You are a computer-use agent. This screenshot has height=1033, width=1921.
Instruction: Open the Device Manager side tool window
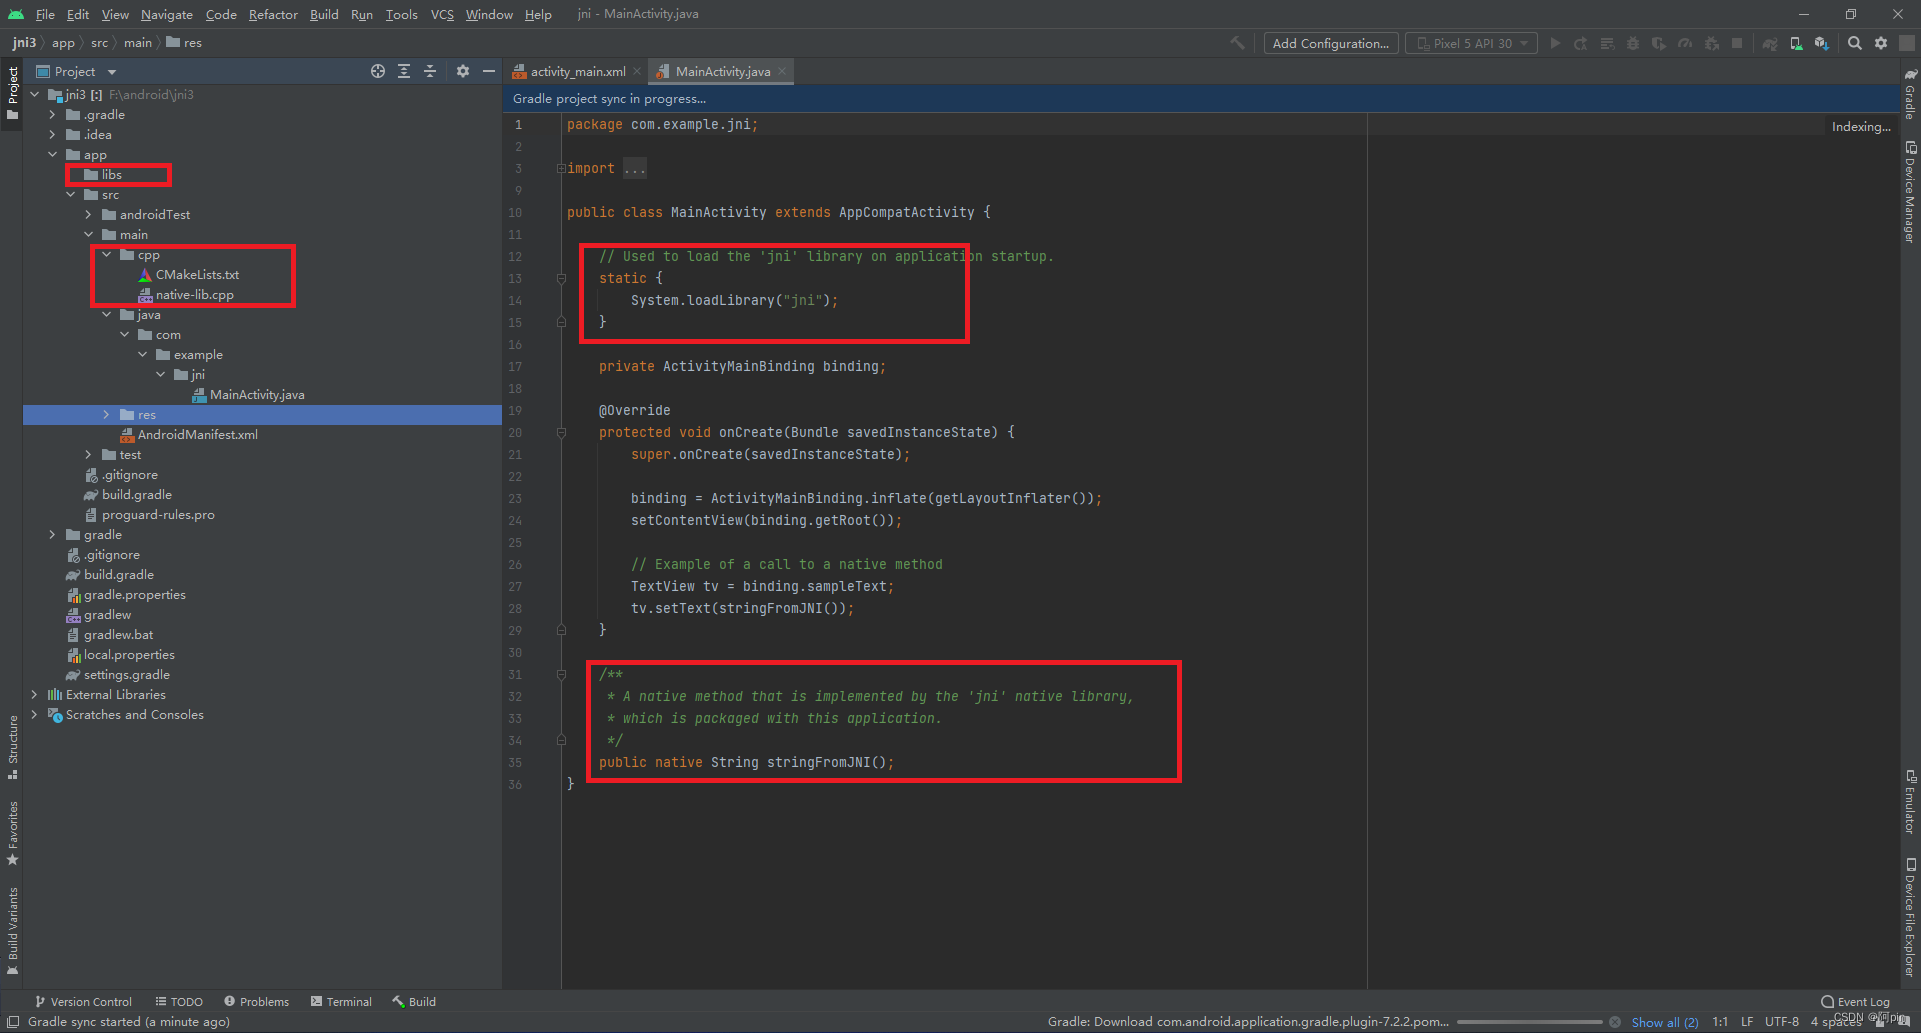1910,192
